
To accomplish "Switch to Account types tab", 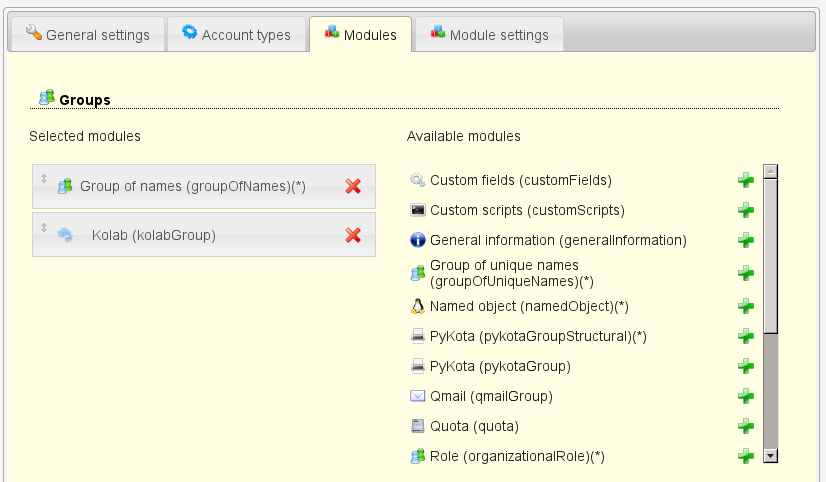I will (x=236, y=35).
